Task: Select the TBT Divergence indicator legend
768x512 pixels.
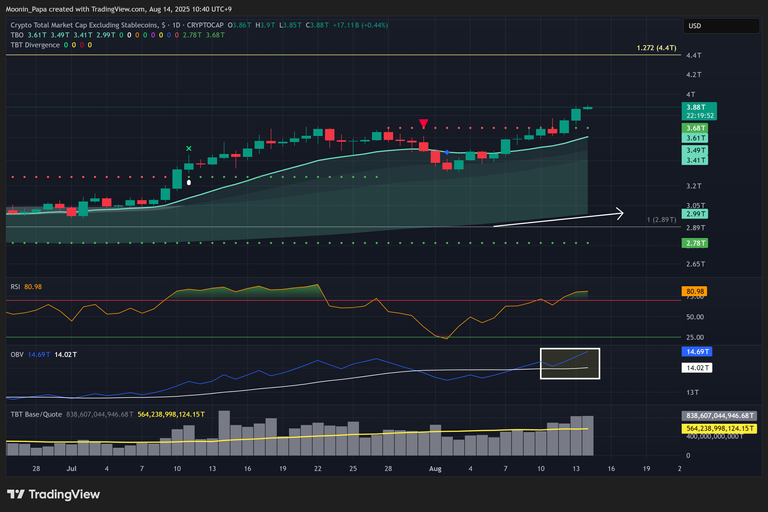Action: coord(35,45)
